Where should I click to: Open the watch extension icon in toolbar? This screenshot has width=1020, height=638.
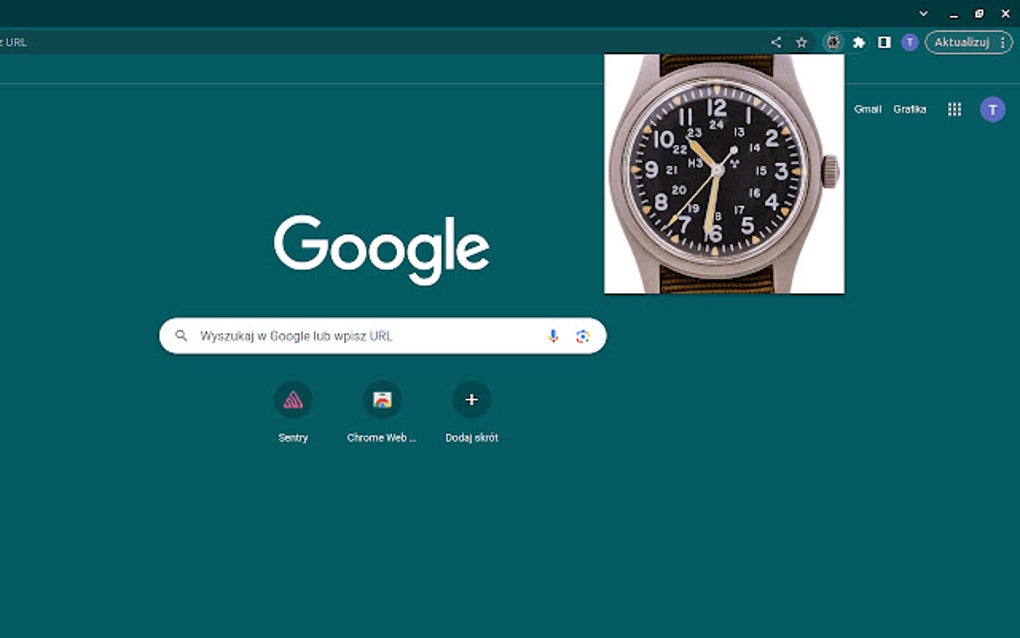[x=831, y=42]
